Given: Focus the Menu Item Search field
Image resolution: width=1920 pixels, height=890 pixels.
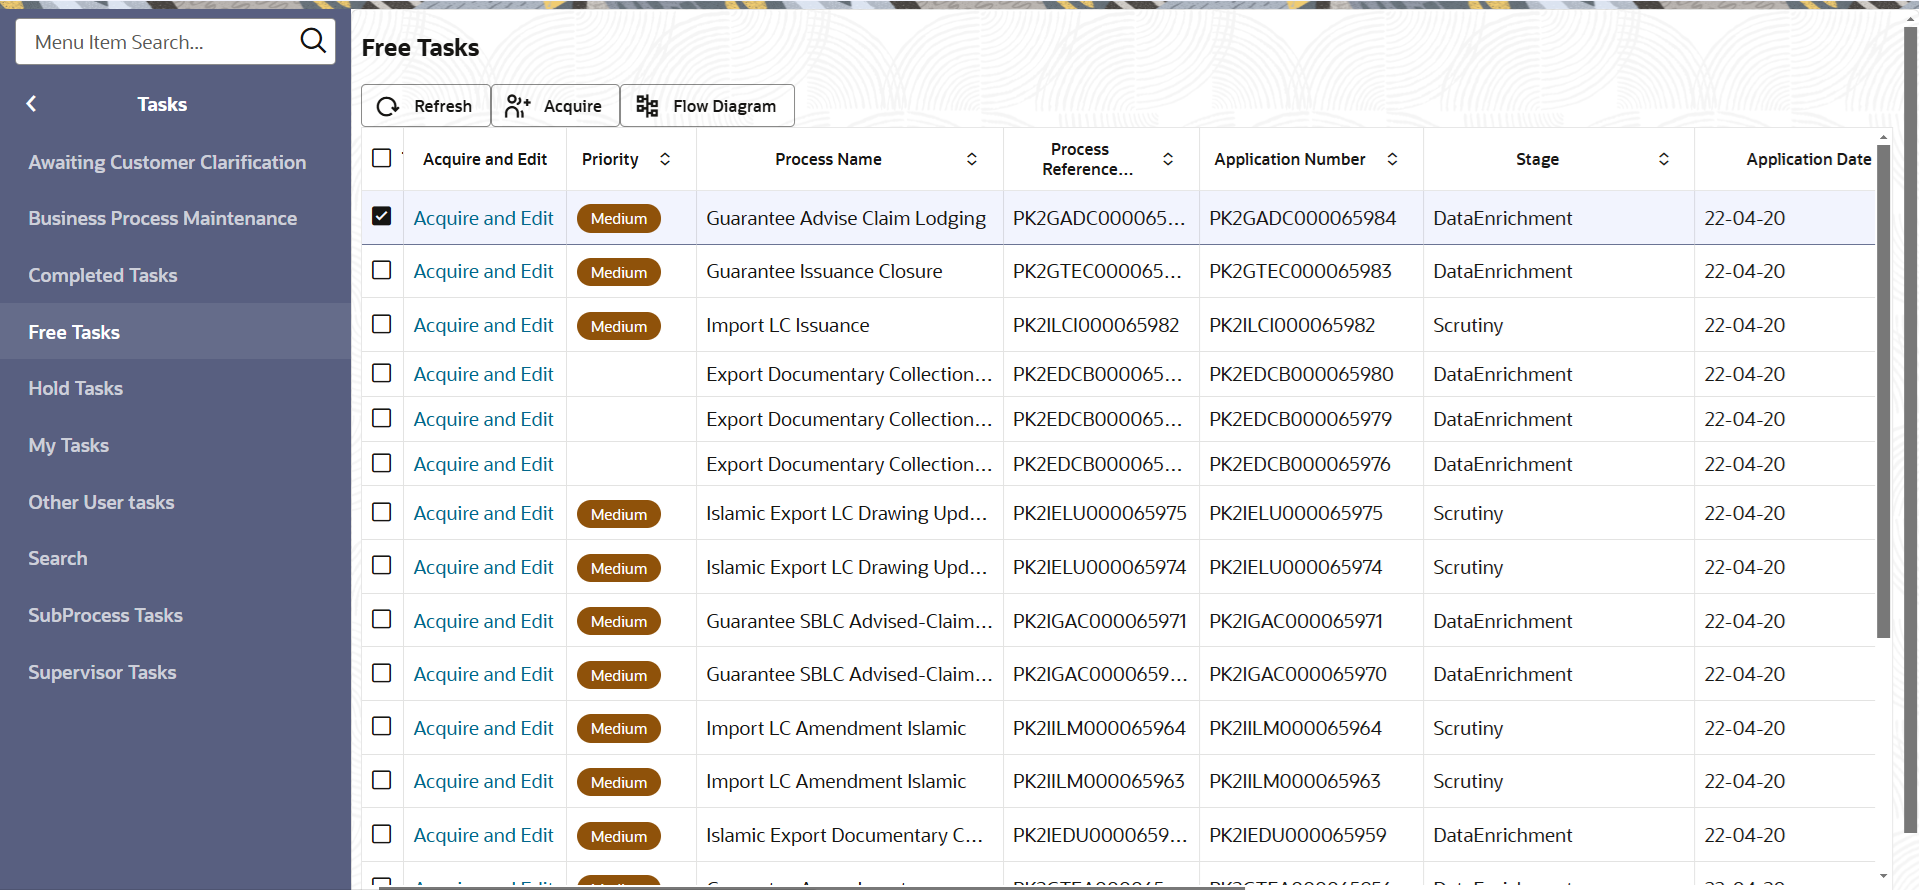Looking at the screenshot, I should 160,42.
